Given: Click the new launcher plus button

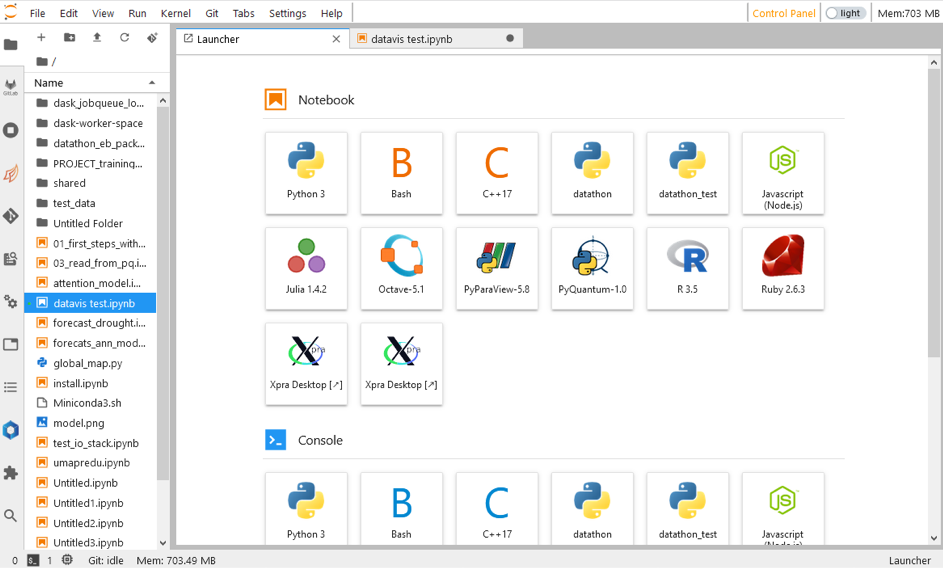Looking at the screenshot, I should [41, 37].
